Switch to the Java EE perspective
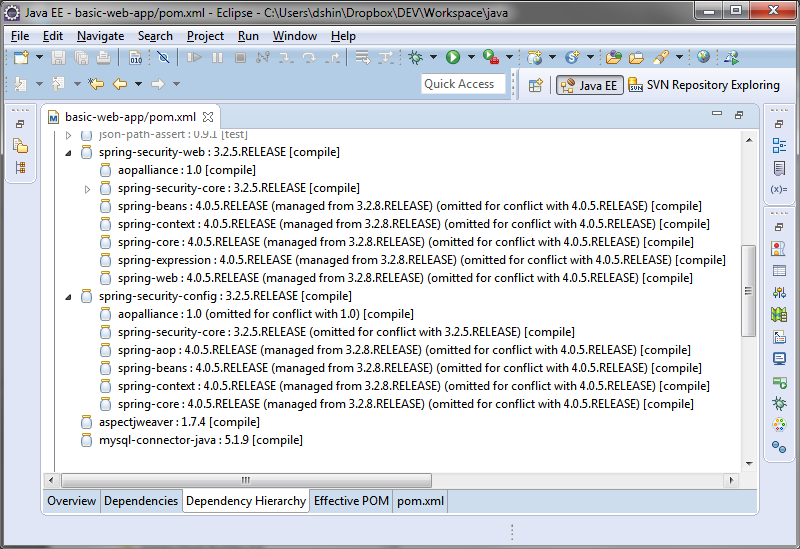800x549 pixels. pos(591,85)
